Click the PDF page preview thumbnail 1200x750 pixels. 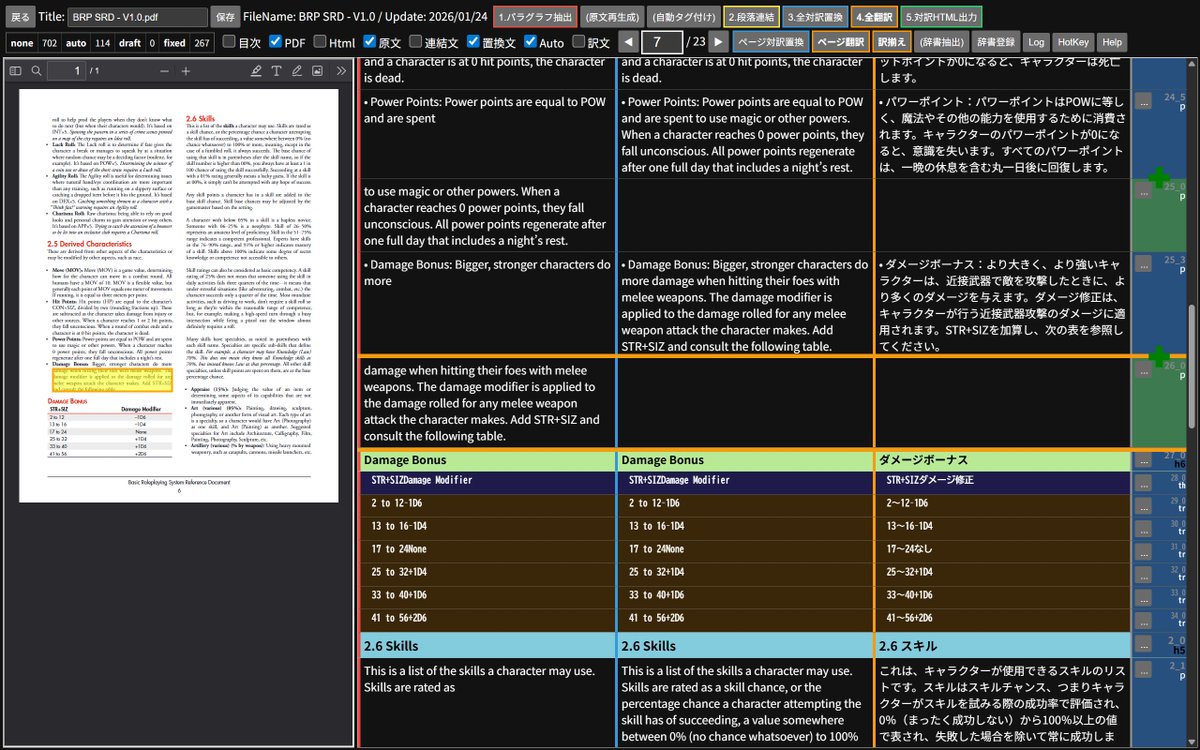tap(181, 295)
